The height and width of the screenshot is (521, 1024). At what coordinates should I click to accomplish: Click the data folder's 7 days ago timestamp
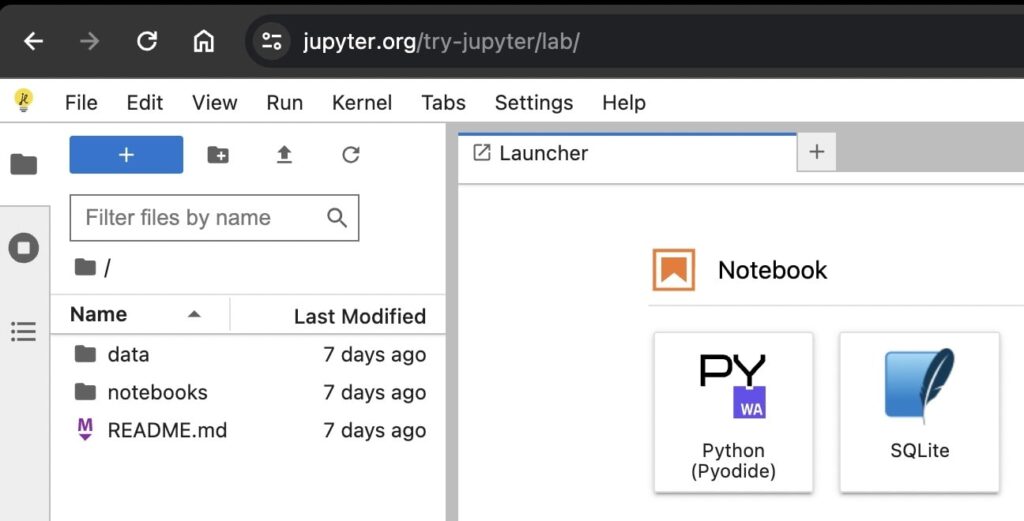[375, 355]
